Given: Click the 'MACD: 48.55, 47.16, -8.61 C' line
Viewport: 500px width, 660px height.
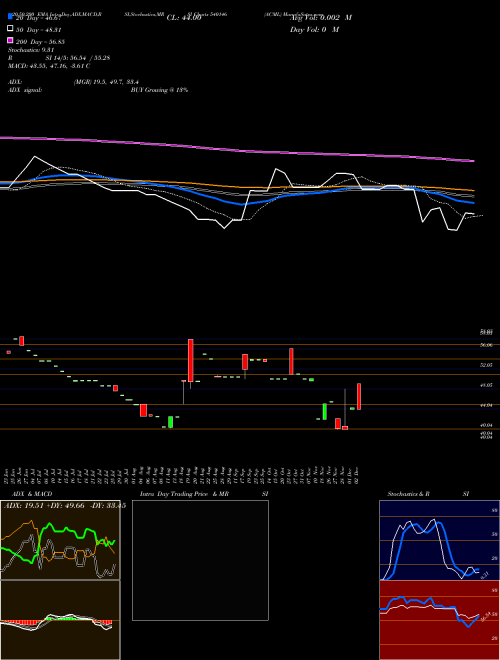Looking at the screenshot, I should (x=49, y=66).
